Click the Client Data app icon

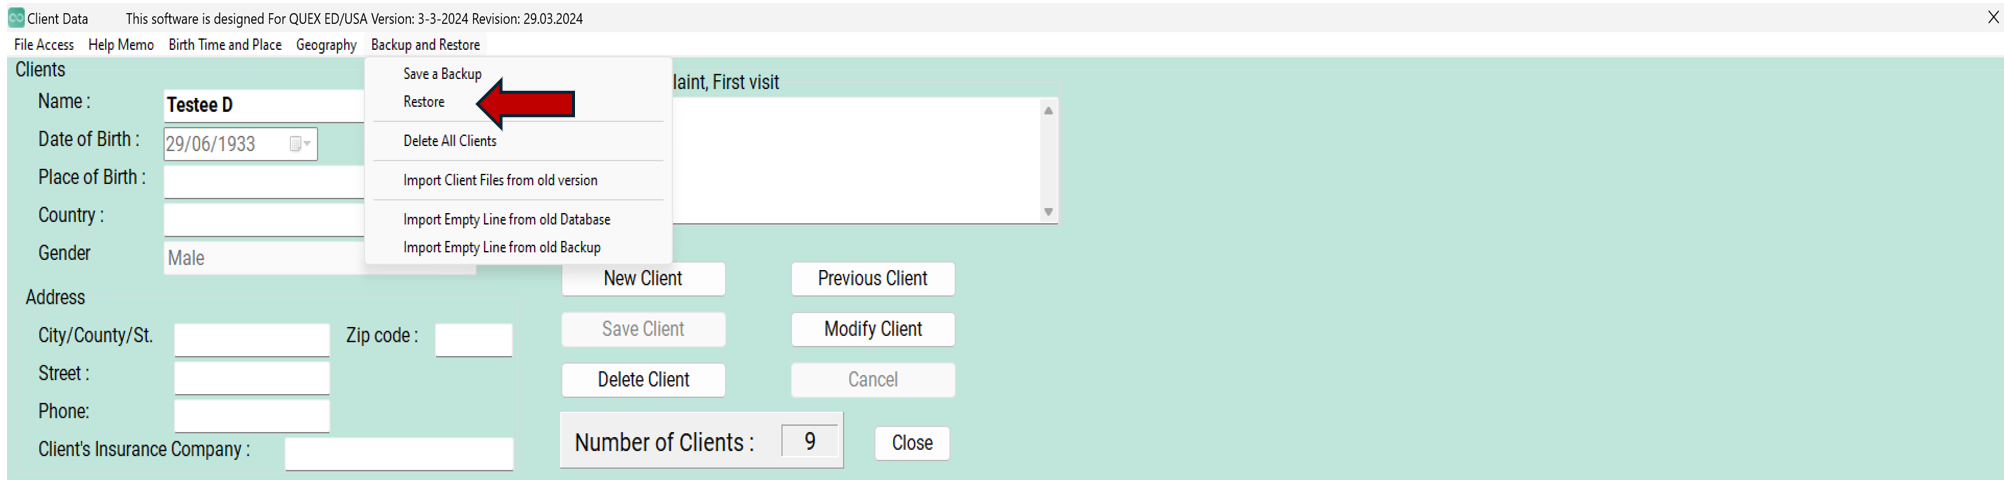16,18
